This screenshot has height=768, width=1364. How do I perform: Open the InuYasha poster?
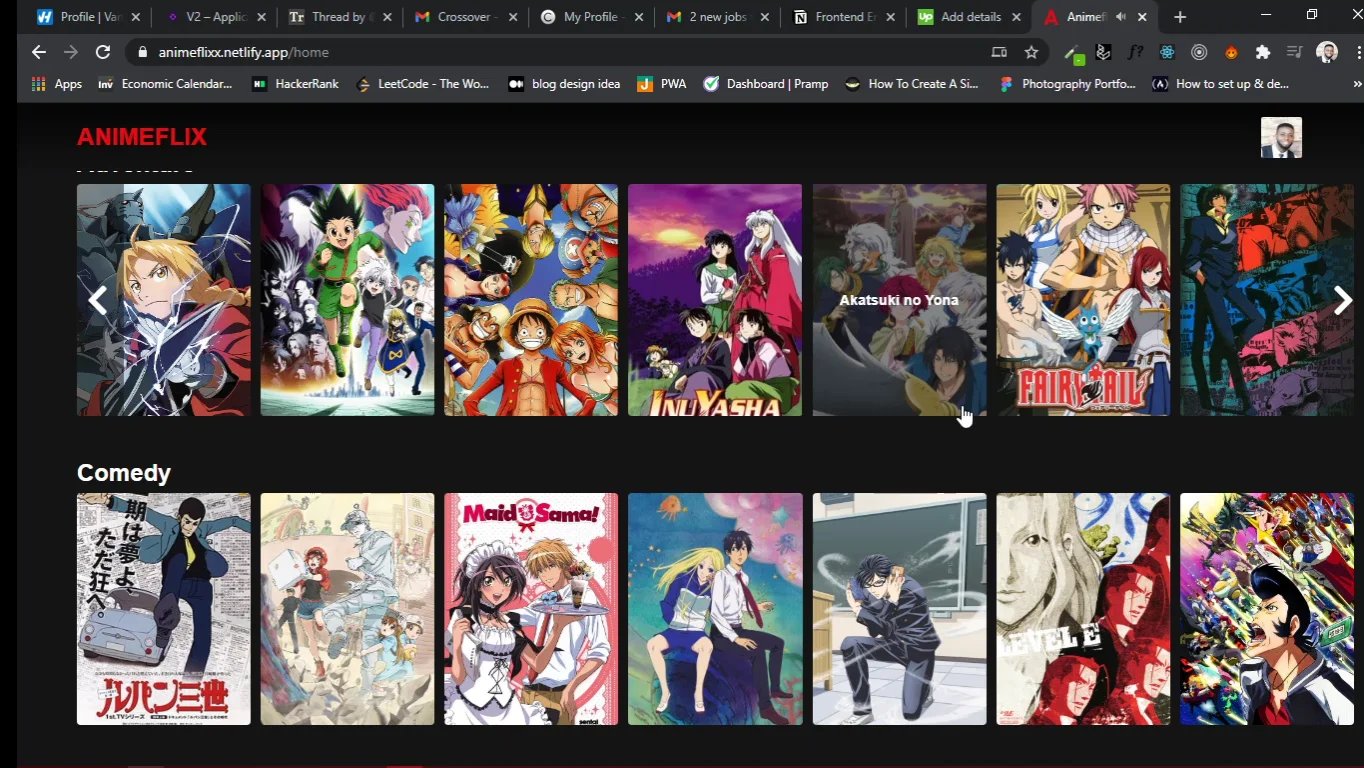(715, 300)
